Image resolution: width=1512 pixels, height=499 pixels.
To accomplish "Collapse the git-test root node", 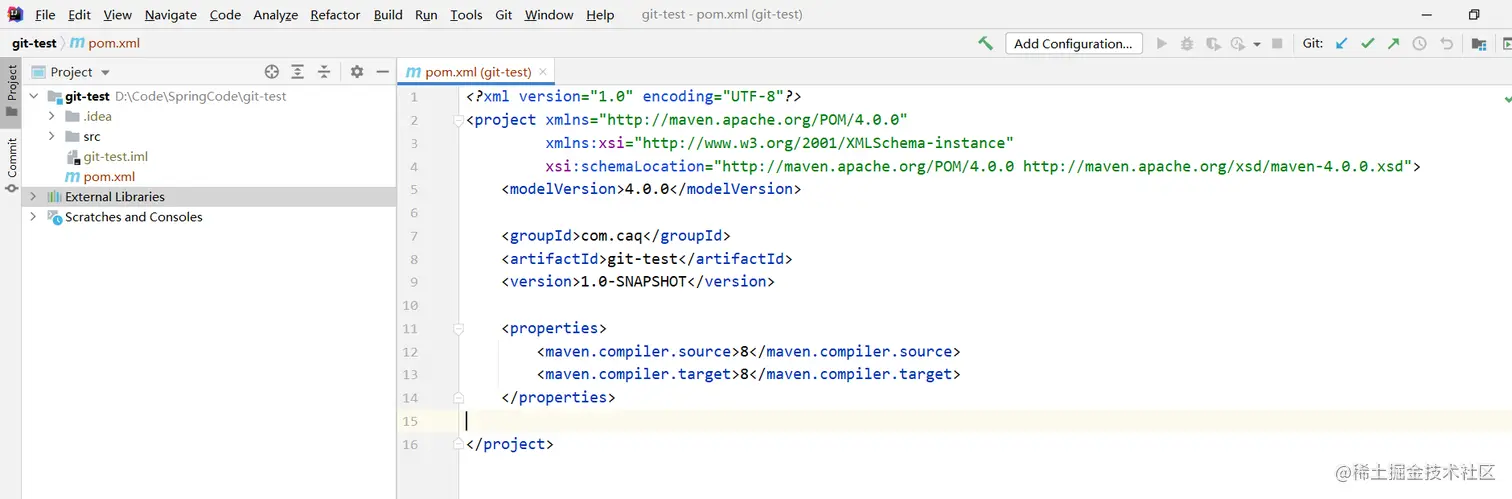I will click(x=34, y=97).
